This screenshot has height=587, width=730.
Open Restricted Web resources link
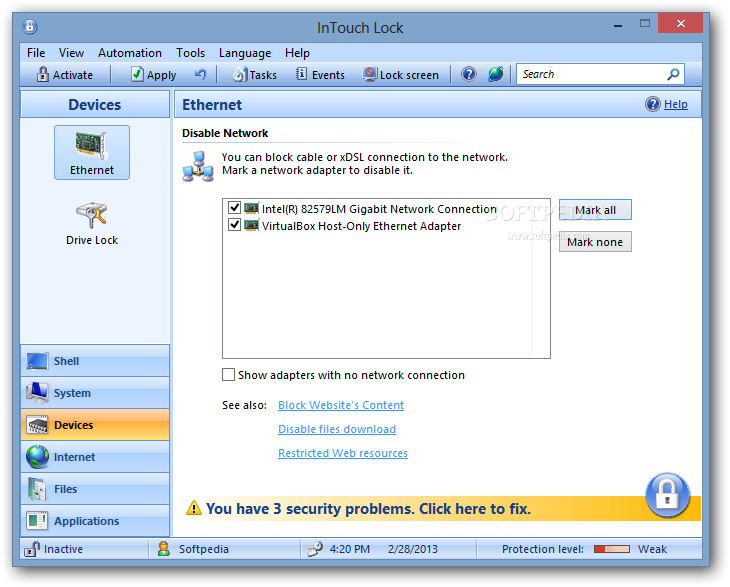coord(343,453)
